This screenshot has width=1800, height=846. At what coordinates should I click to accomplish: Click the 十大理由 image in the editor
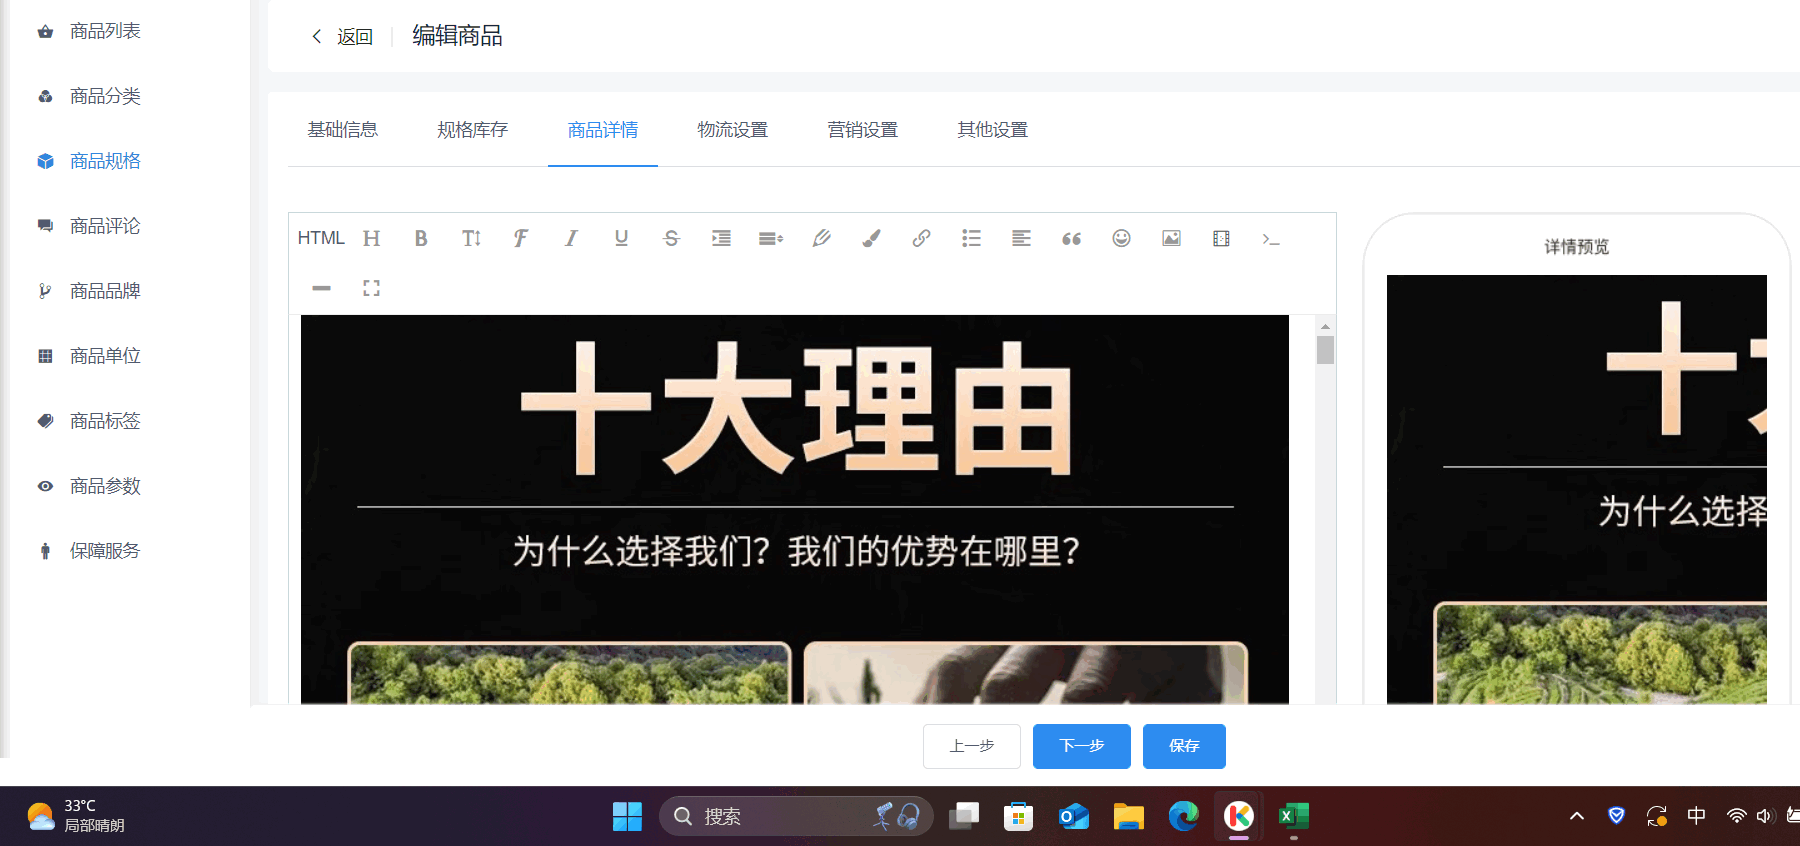tap(795, 510)
